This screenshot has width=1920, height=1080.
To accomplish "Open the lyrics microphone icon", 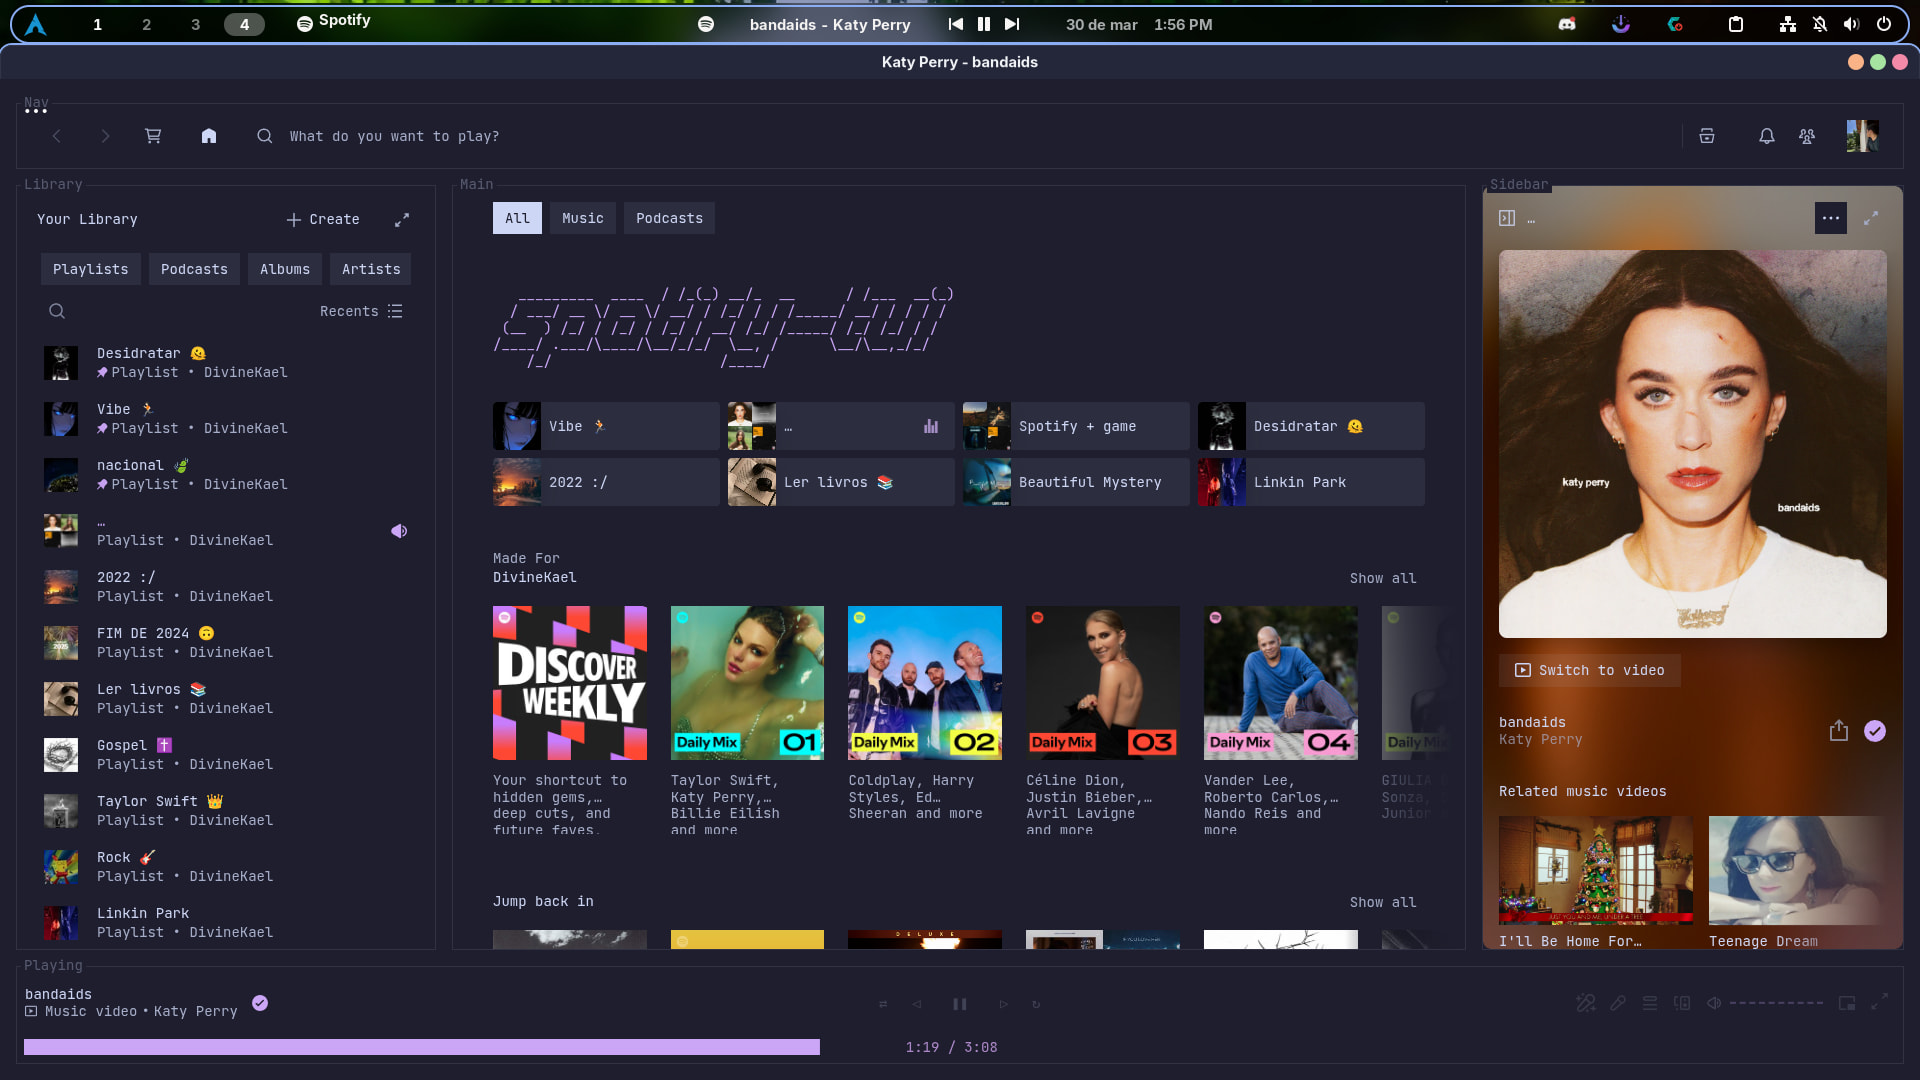I will (1618, 1003).
